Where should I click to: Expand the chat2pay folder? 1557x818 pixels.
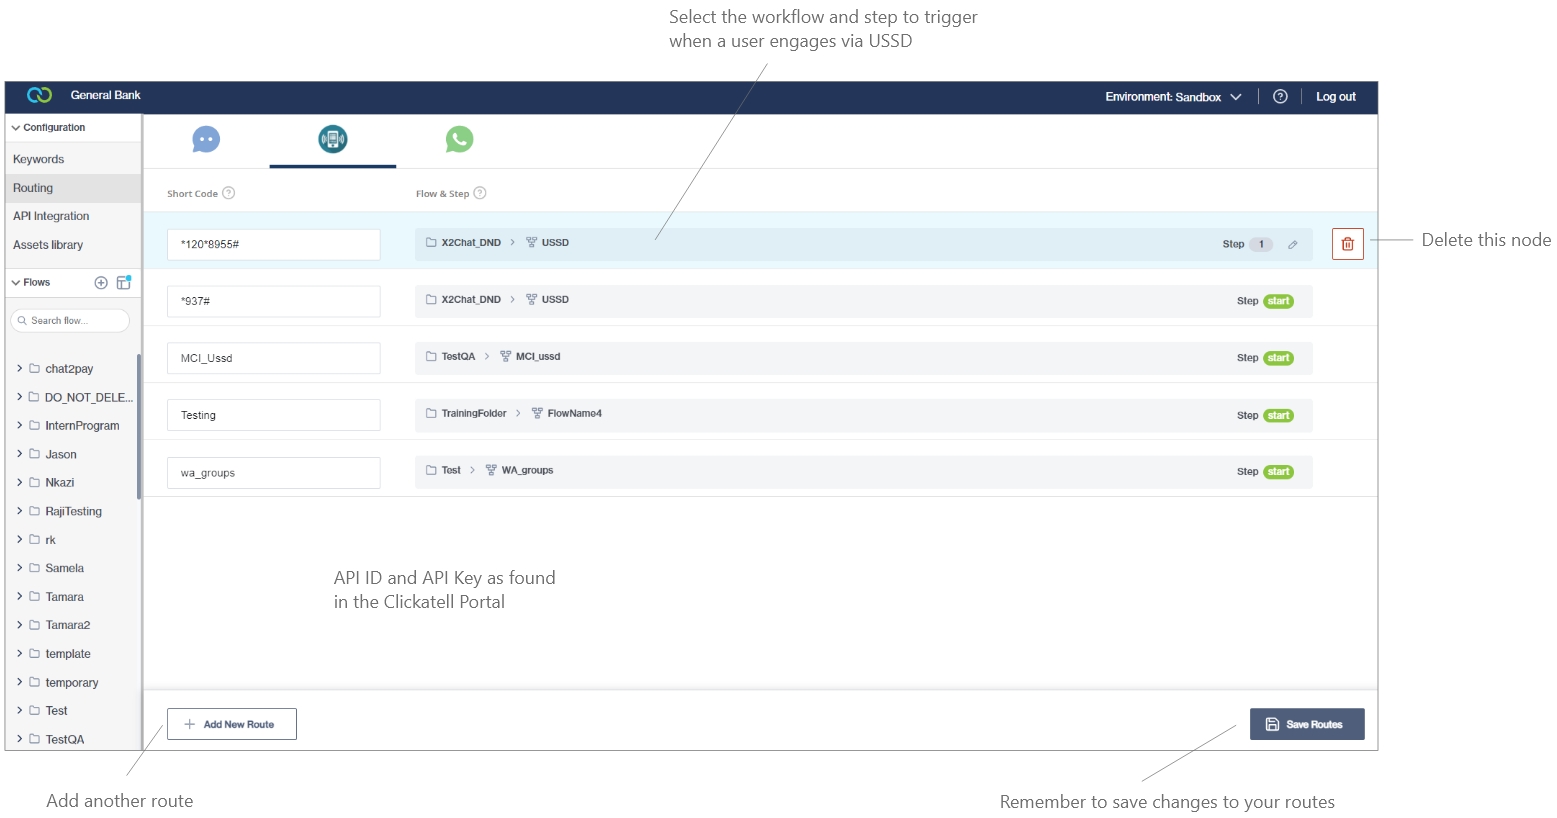[x=19, y=369]
